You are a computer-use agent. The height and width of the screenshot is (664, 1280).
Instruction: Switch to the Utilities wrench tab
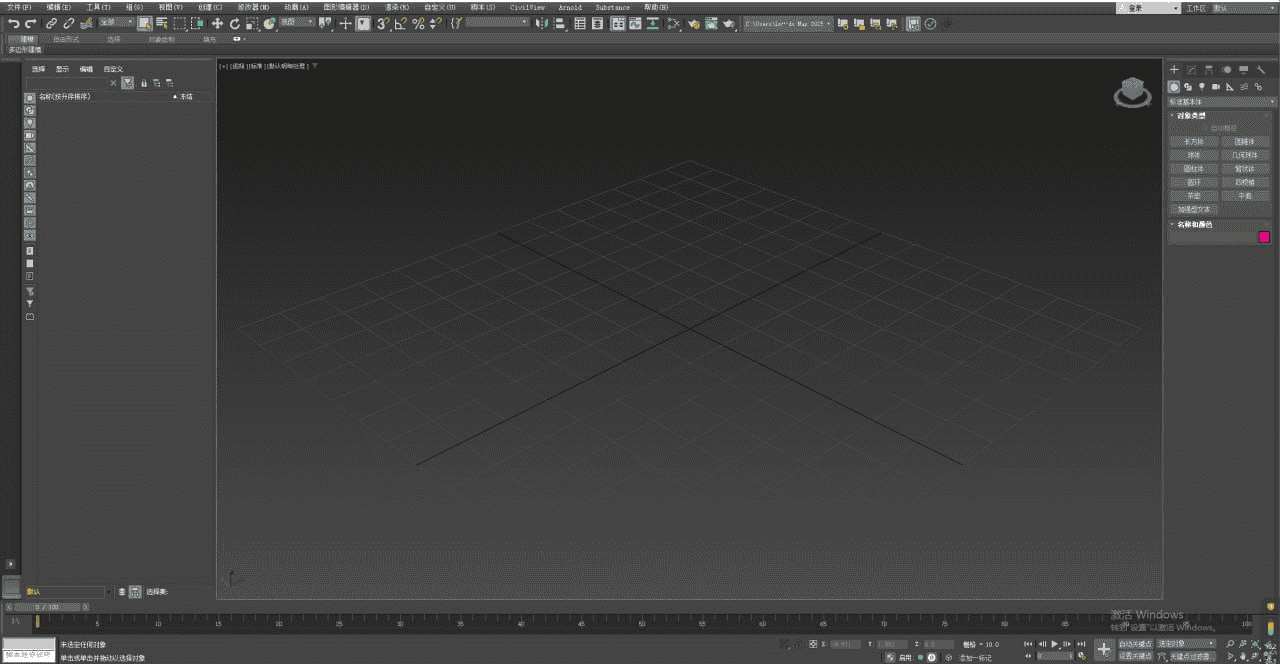point(1261,69)
